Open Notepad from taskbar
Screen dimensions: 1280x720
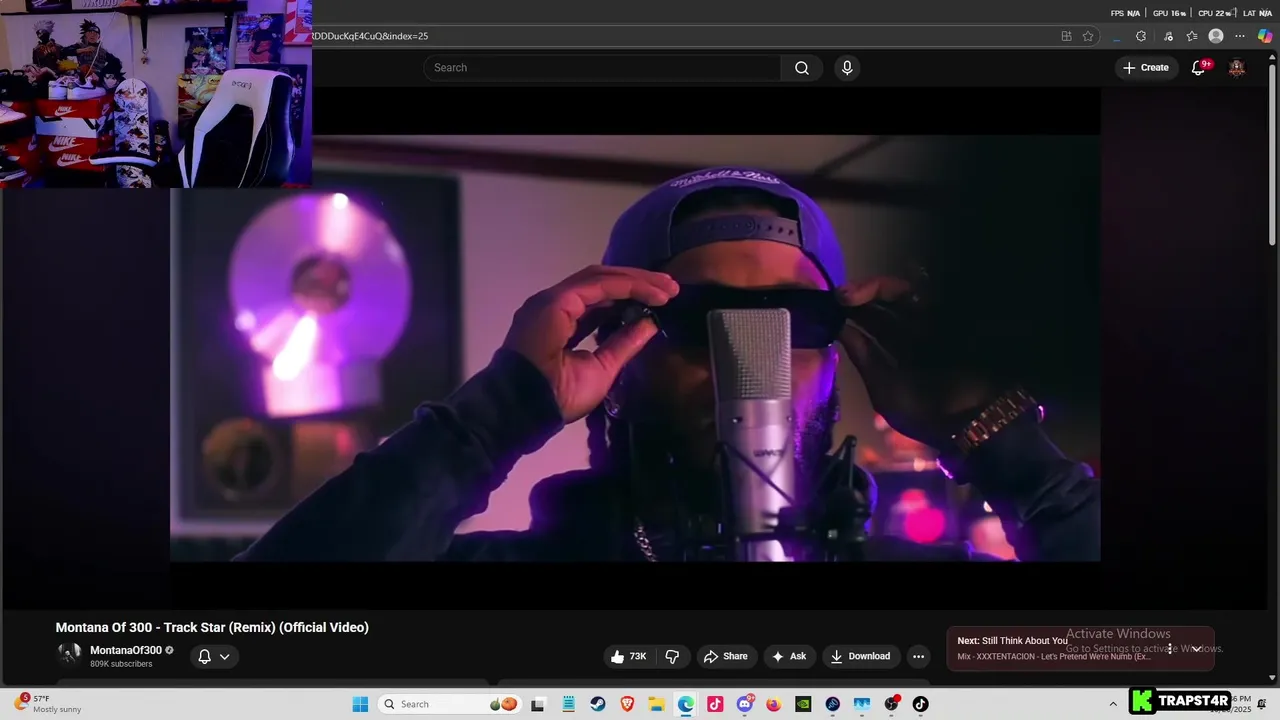[568, 704]
